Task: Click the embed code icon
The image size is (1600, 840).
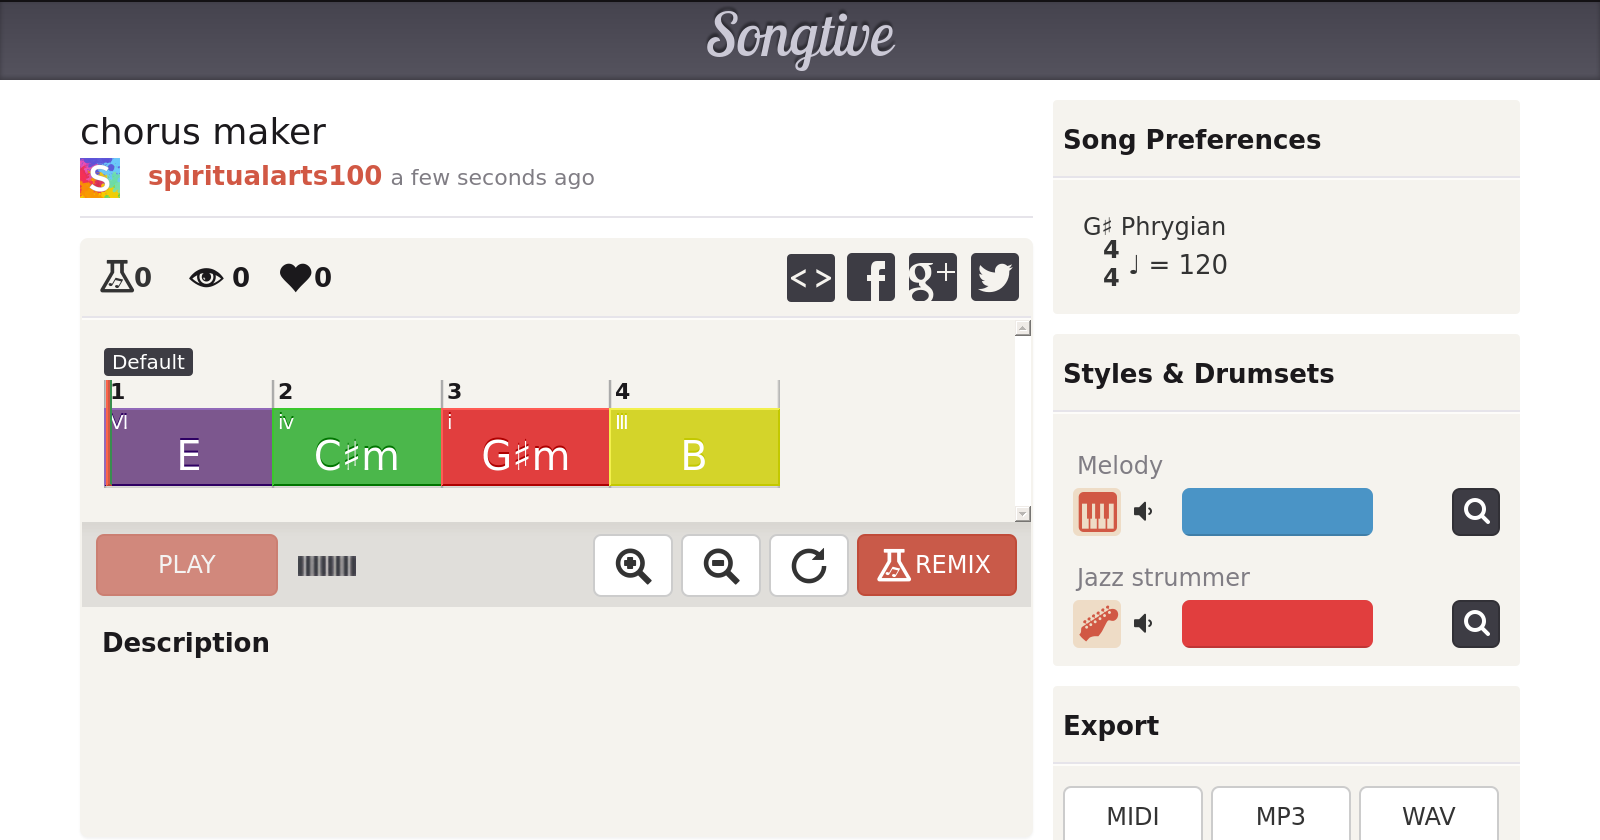Action: tap(810, 277)
